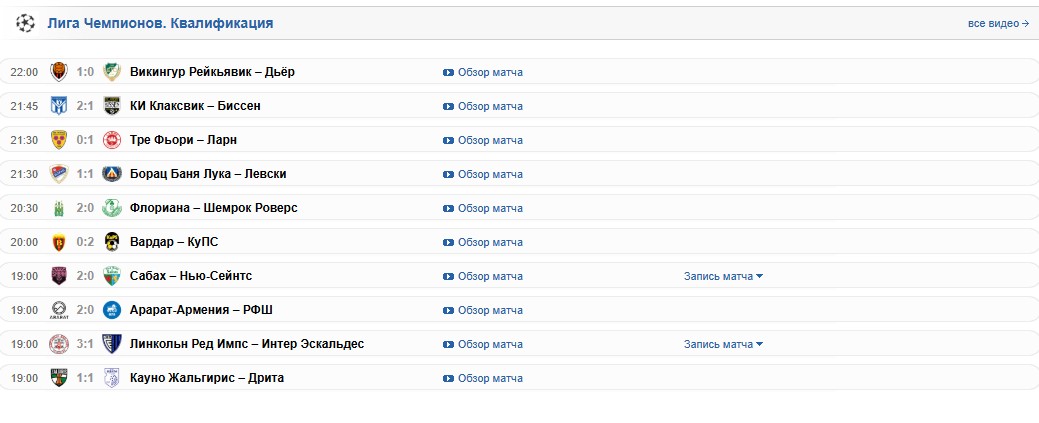1039x423 pixels.
Task: Open the все видео link
Action: pyautogui.click(x=998, y=23)
